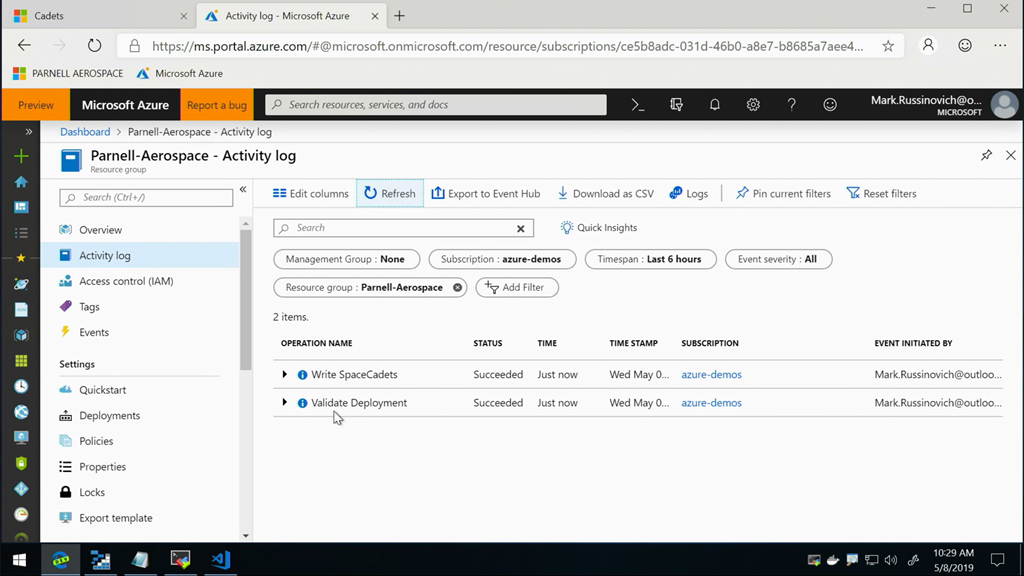Click the help question mark icon

pos(791,105)
